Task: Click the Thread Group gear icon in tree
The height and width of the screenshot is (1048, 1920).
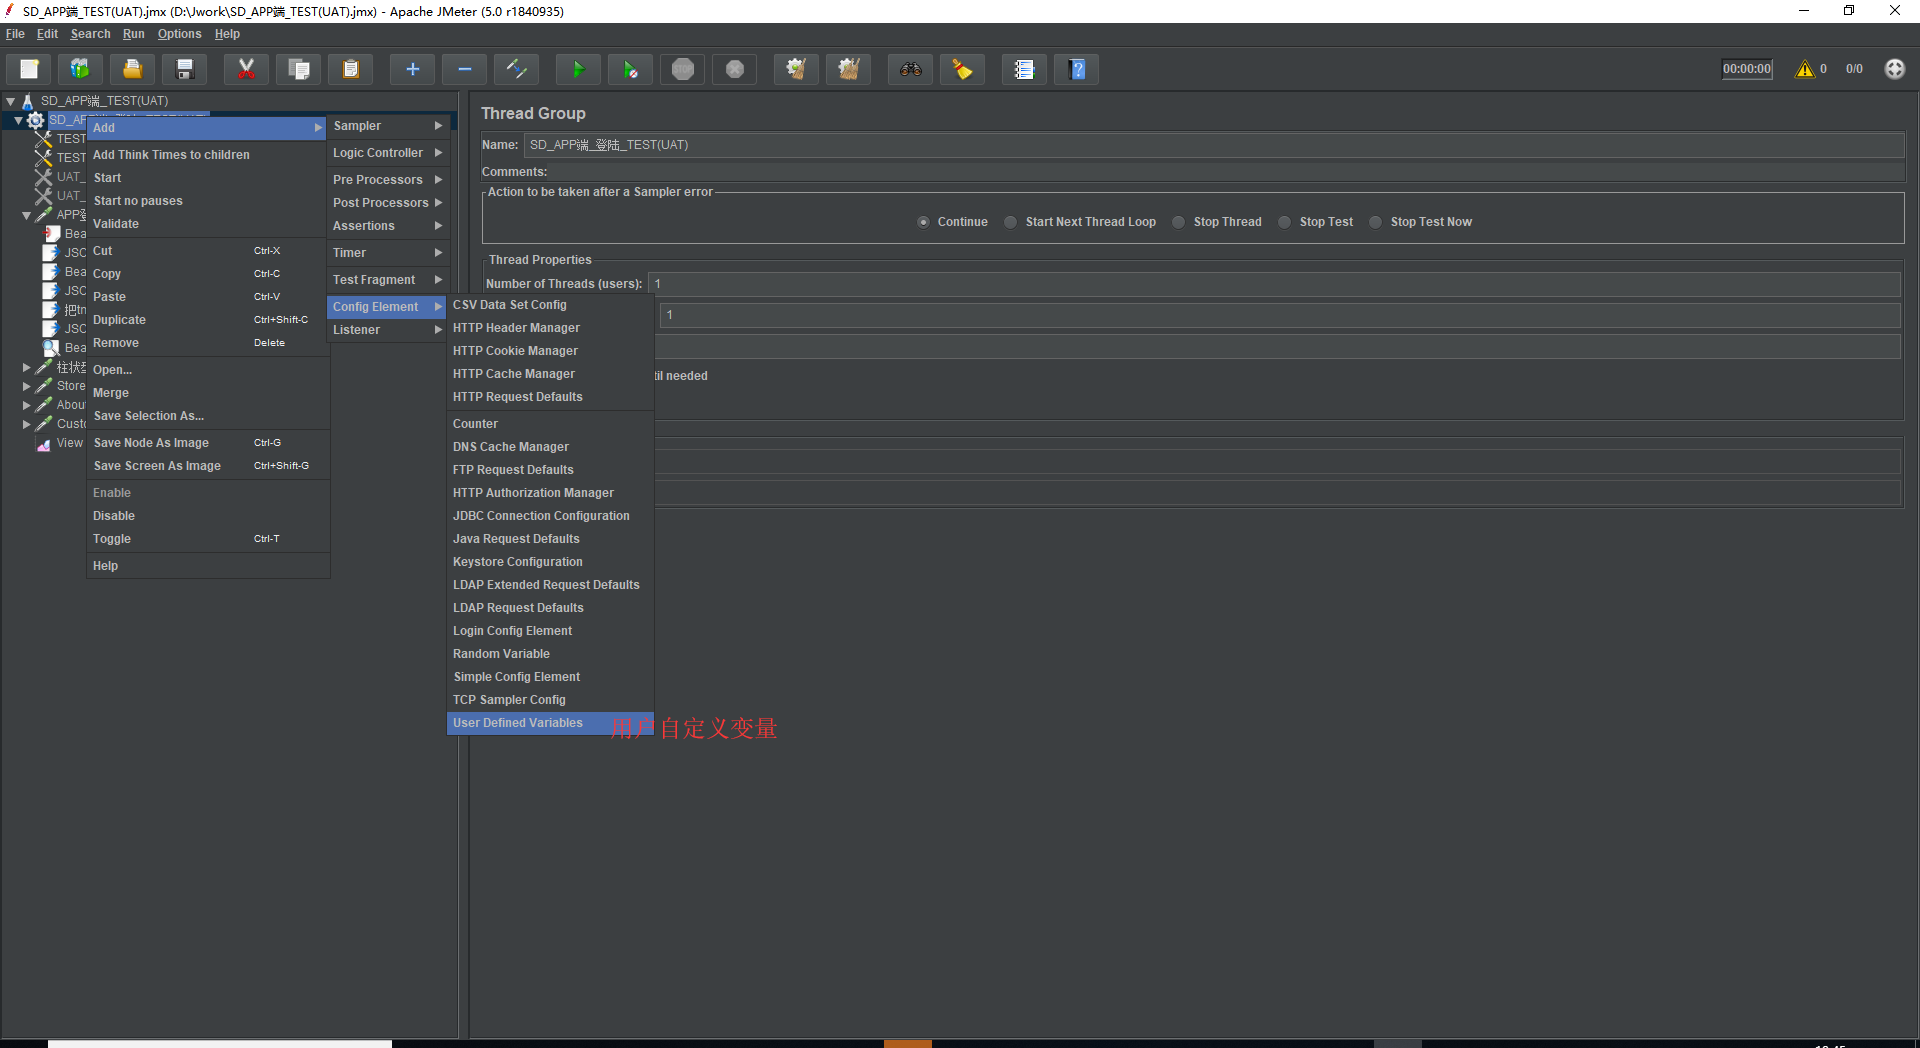Action: (x=36, y=120)
